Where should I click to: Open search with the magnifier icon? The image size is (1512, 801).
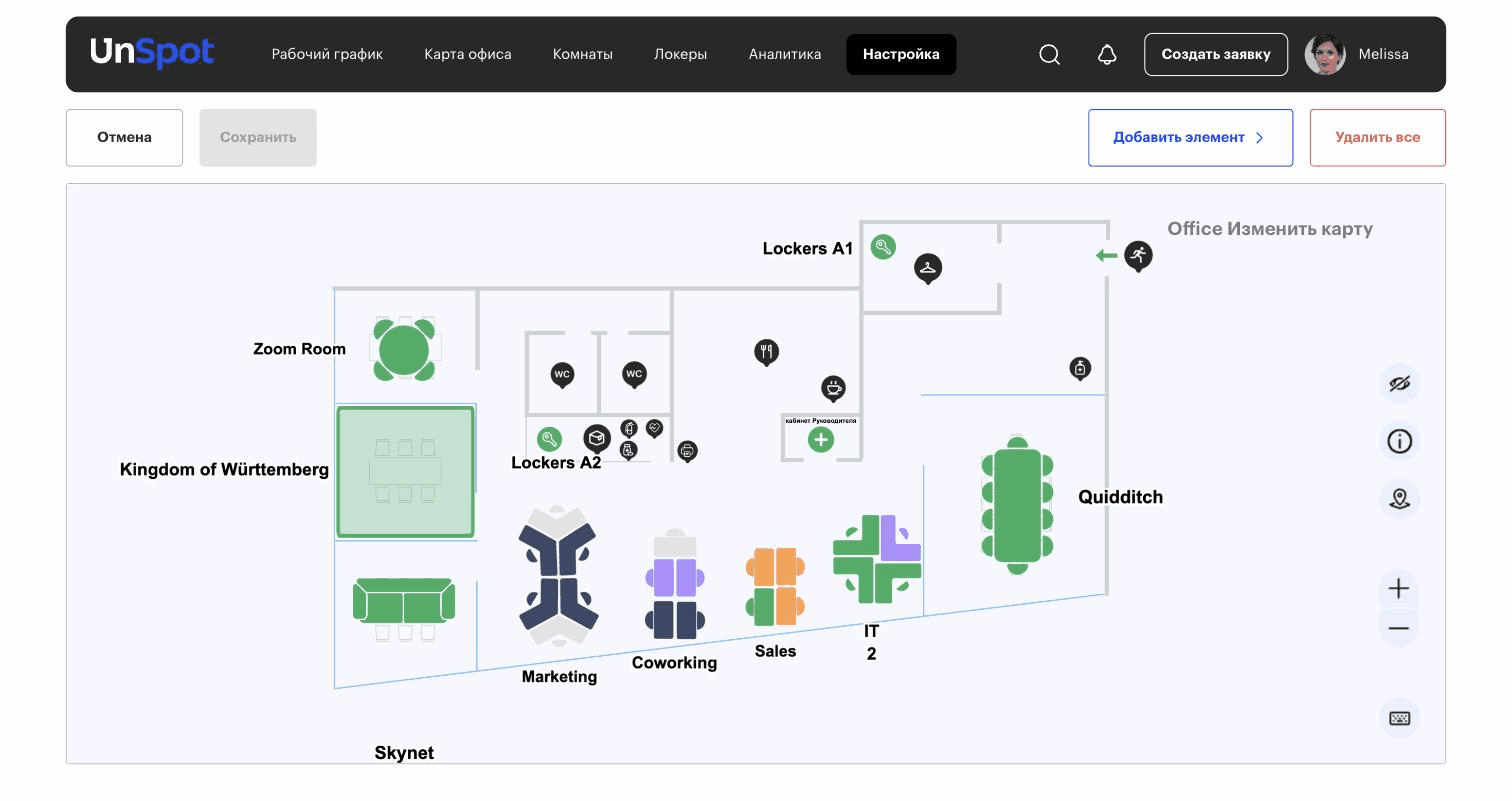pyautogui.click(x=1049, y=55)
